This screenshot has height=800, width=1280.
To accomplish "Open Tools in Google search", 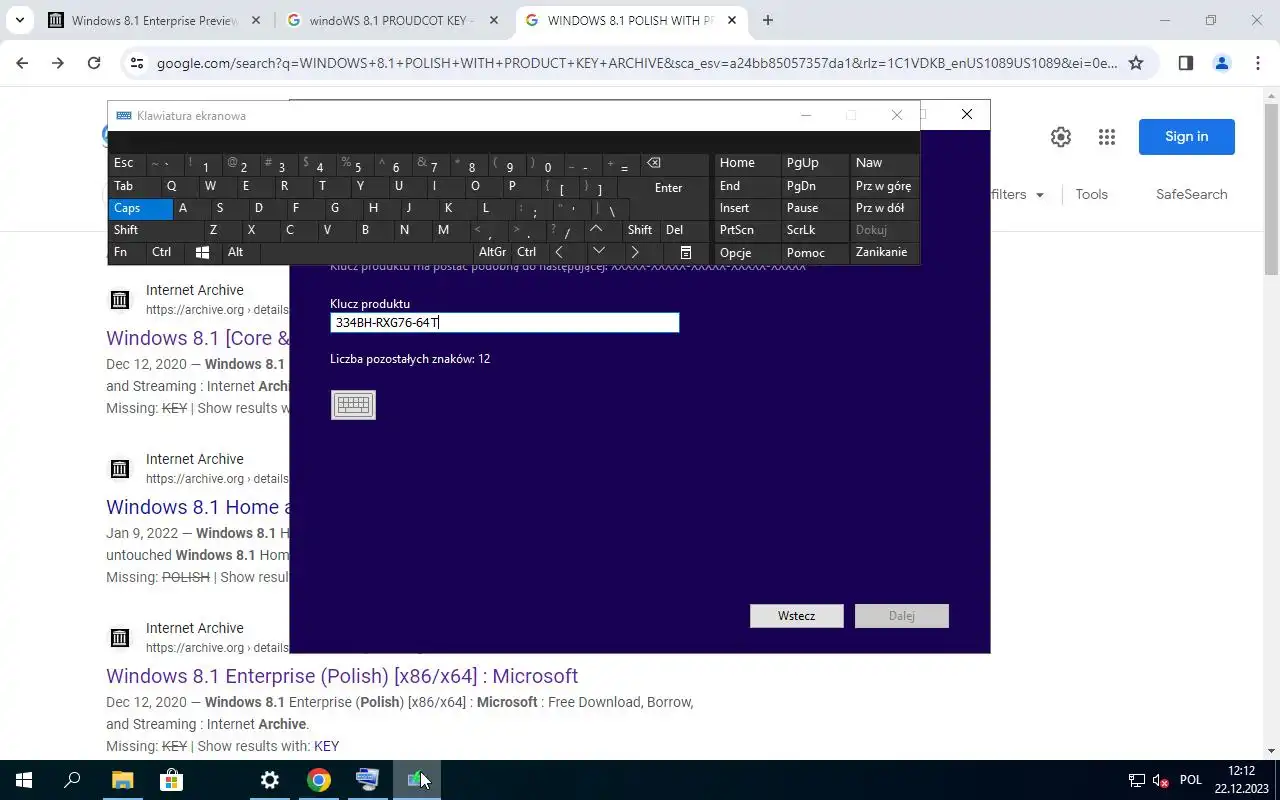I will (1091, 195).
